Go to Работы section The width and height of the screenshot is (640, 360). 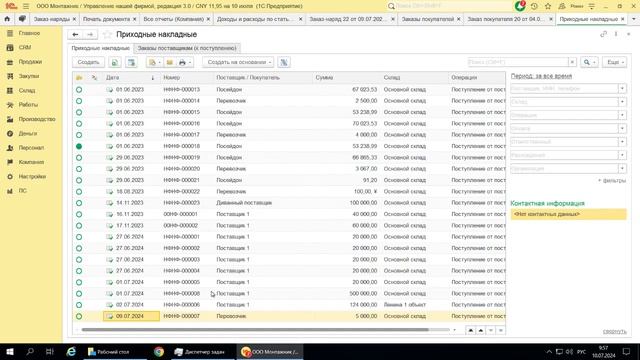(28, 104)
